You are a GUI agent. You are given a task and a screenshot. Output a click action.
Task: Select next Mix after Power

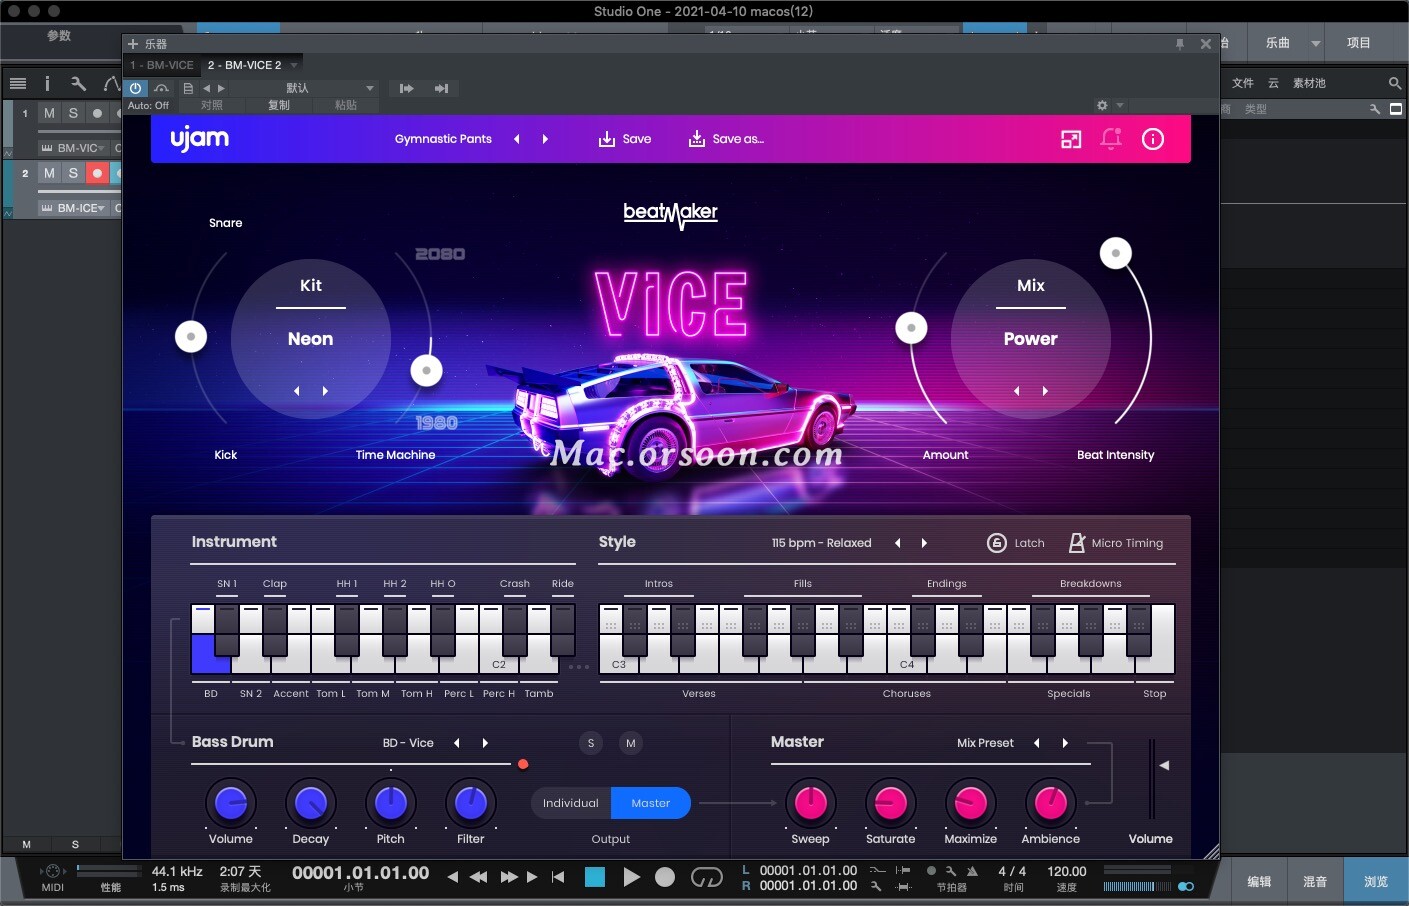[1045, 391]
